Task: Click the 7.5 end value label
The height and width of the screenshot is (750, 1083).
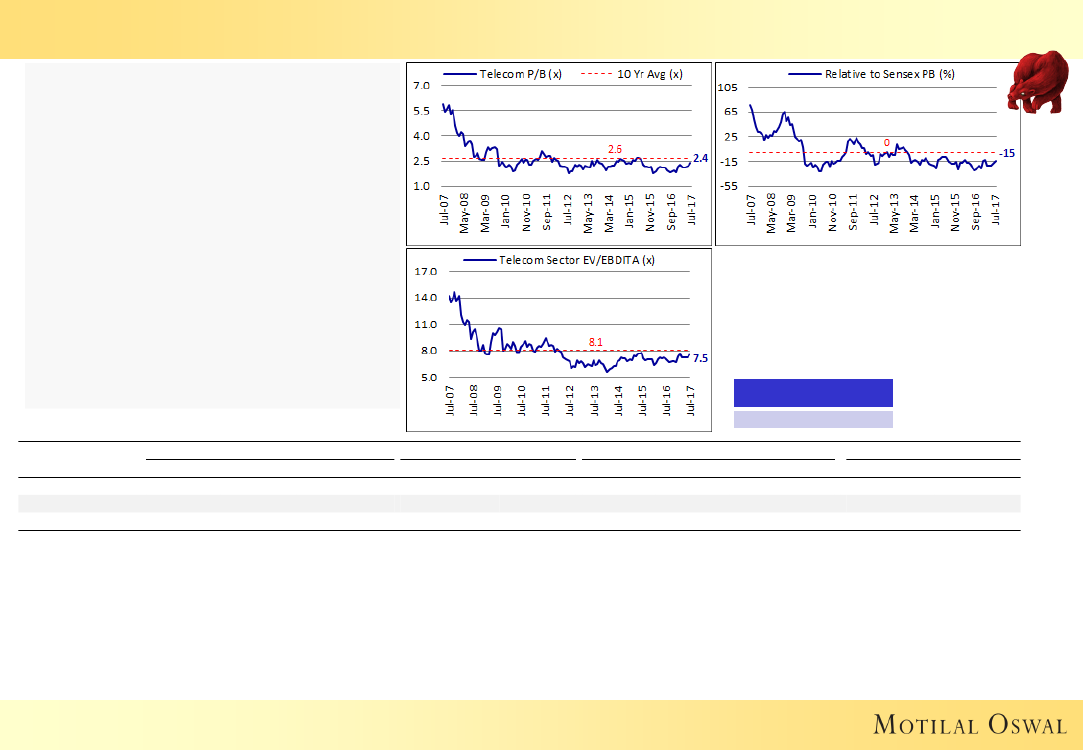Action: (x=700, y=358)
